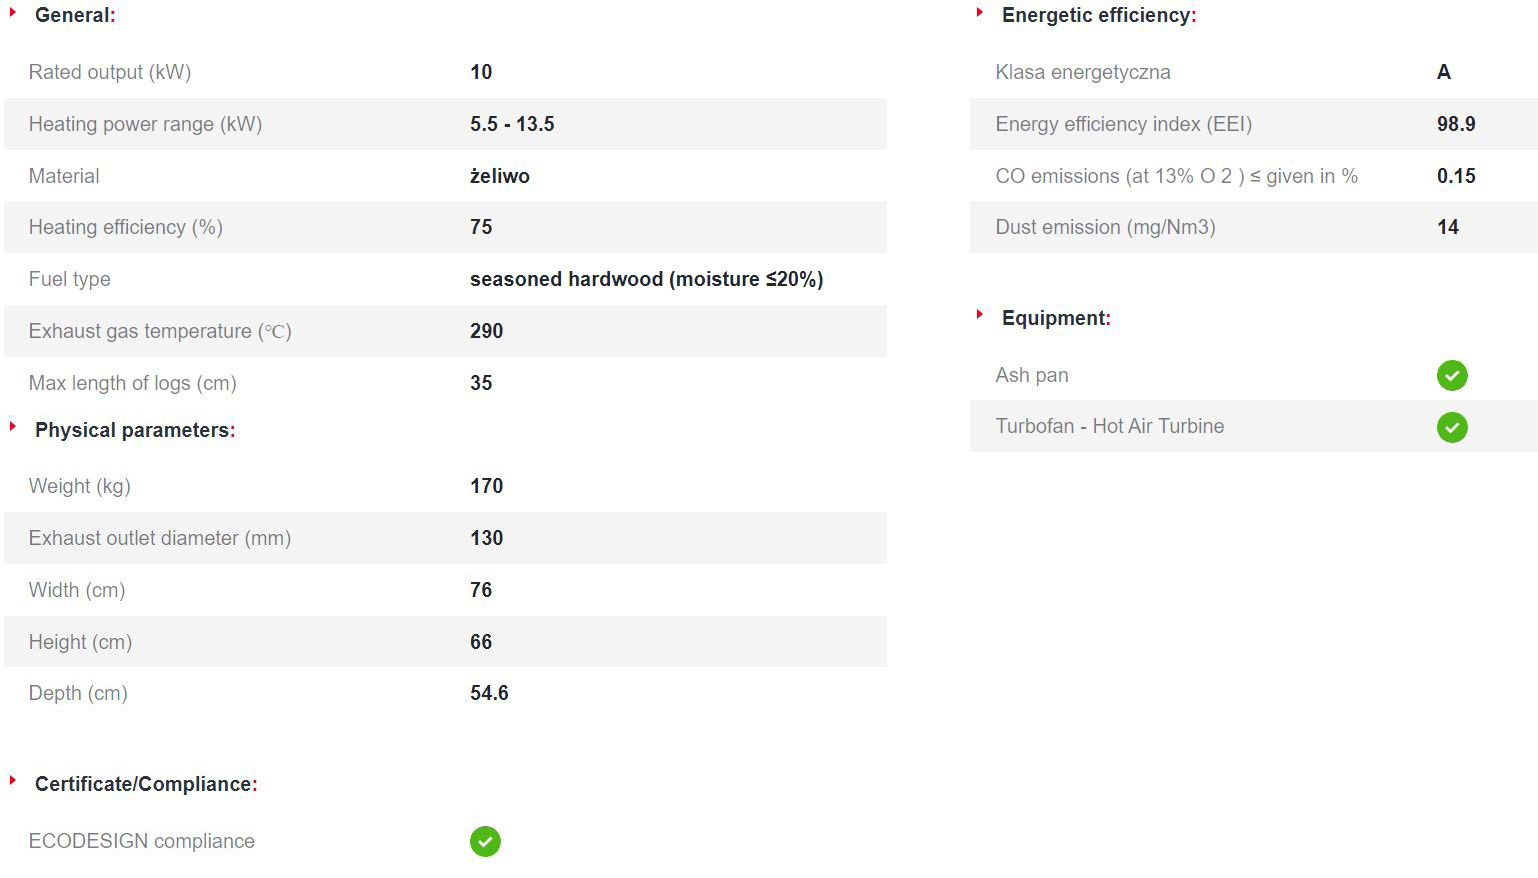The image size is (1538, 878).
Task: Click the CO emissions value 0.15
Action: pos(1456,176)
